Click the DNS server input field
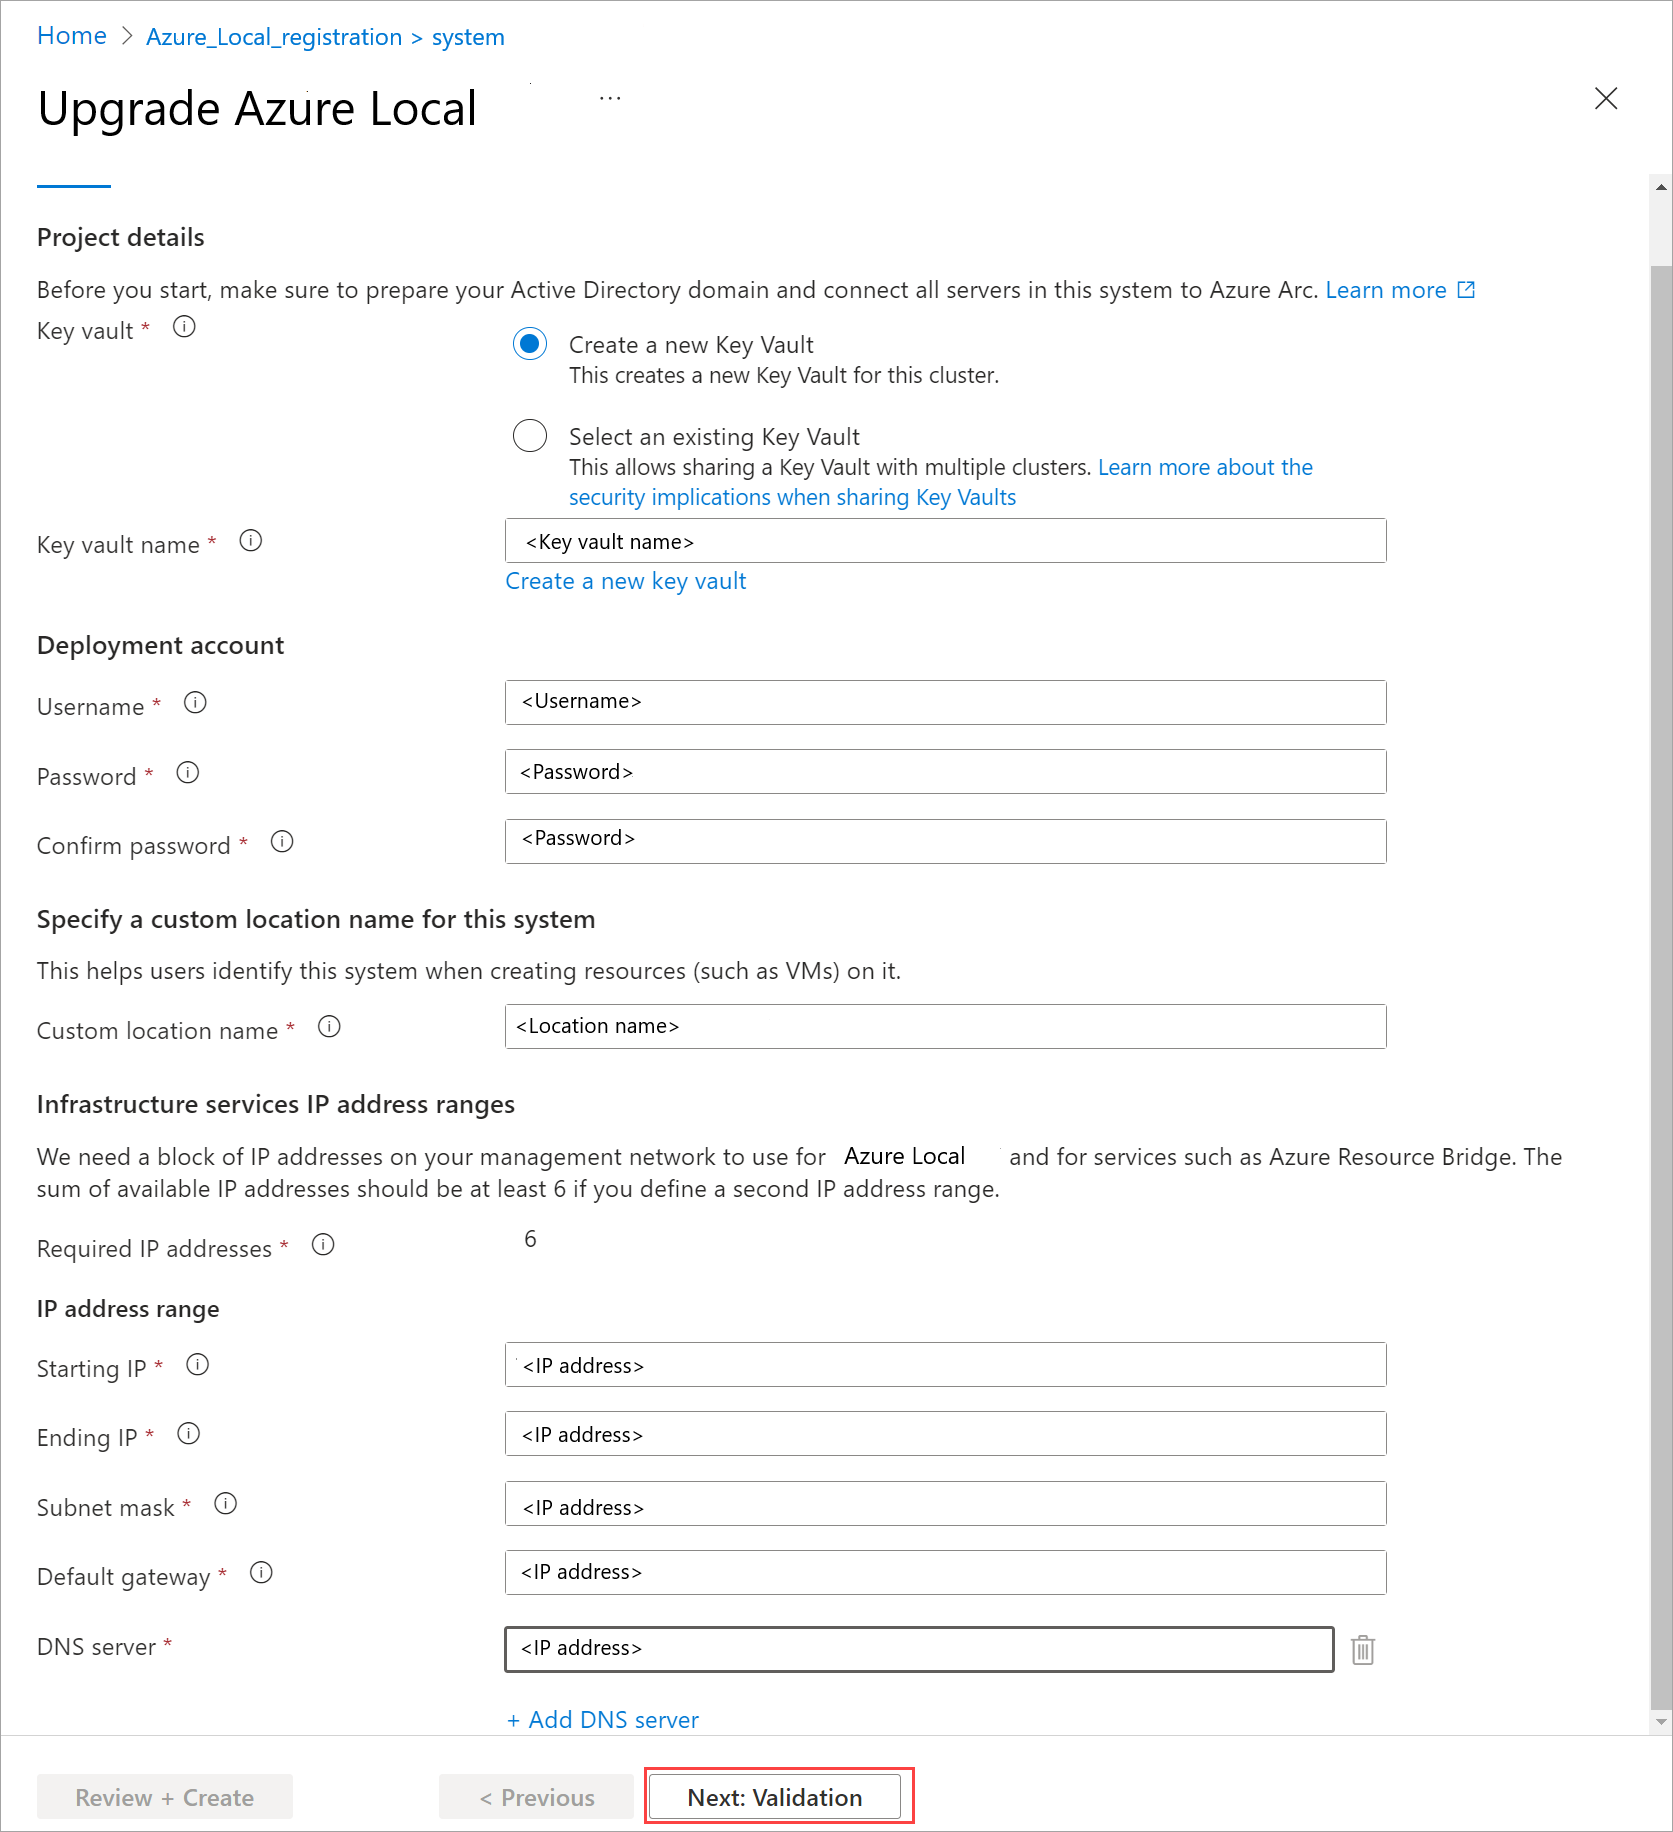1673x1832 pixels. 919,1649
